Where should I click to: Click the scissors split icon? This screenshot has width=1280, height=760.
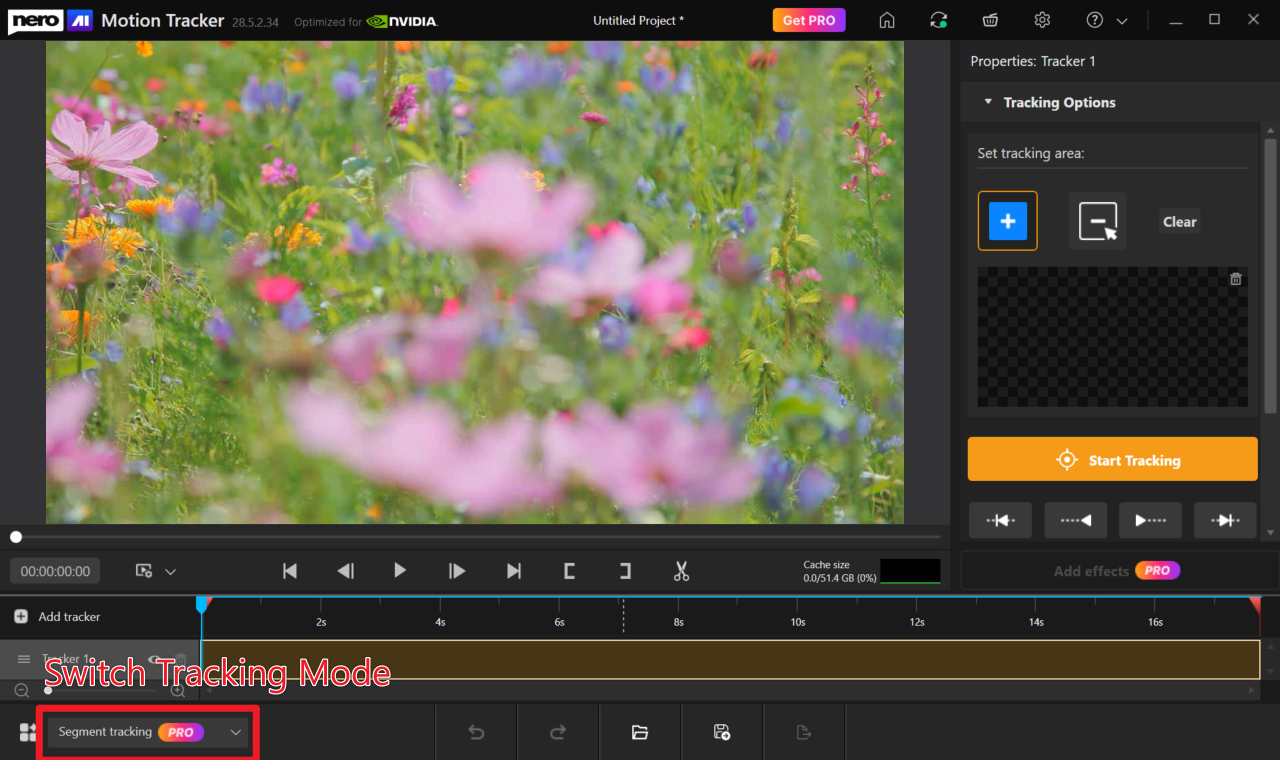coord(681,571)
